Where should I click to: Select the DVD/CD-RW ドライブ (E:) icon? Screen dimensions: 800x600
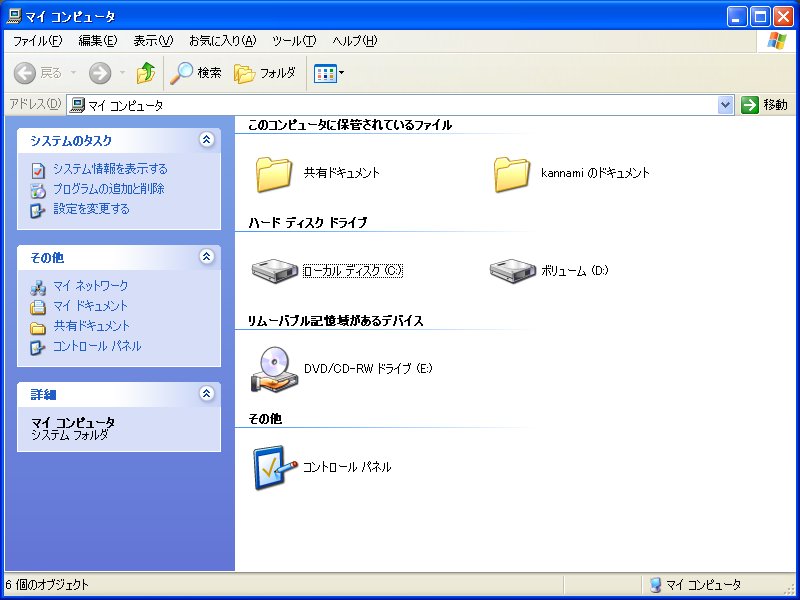point(274,369)
